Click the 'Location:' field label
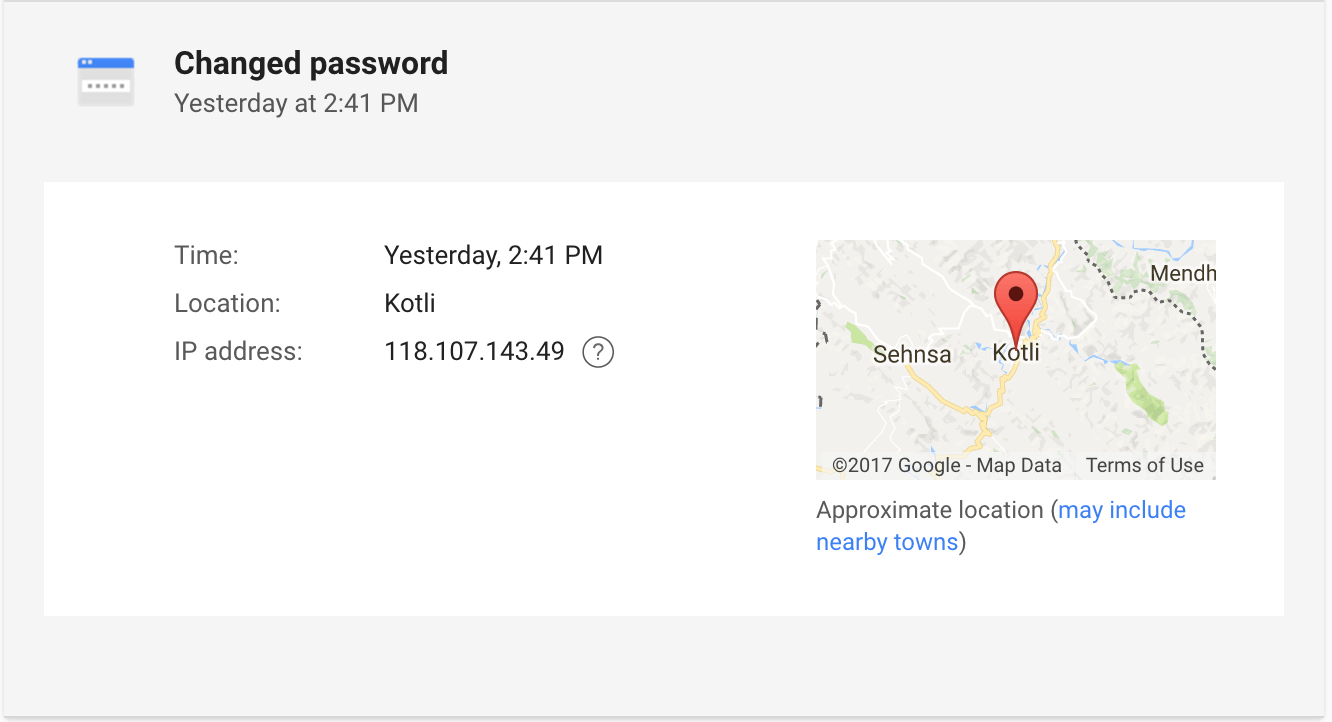Viewport: 1332px width, 722px height. [228, 303]
